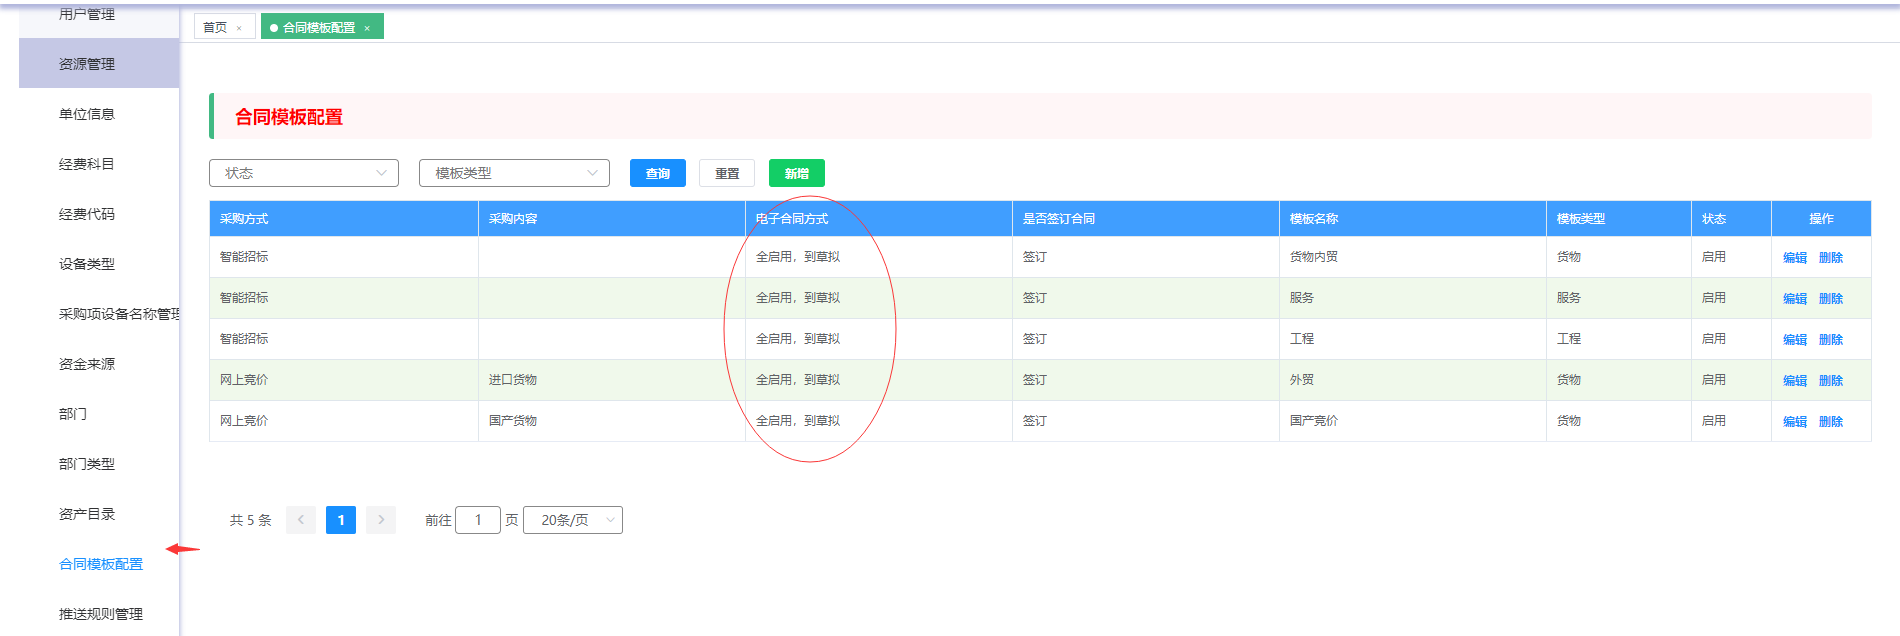1900x636 pixels.
Task: Select page 1 in pagination
Action: (341, 520)
